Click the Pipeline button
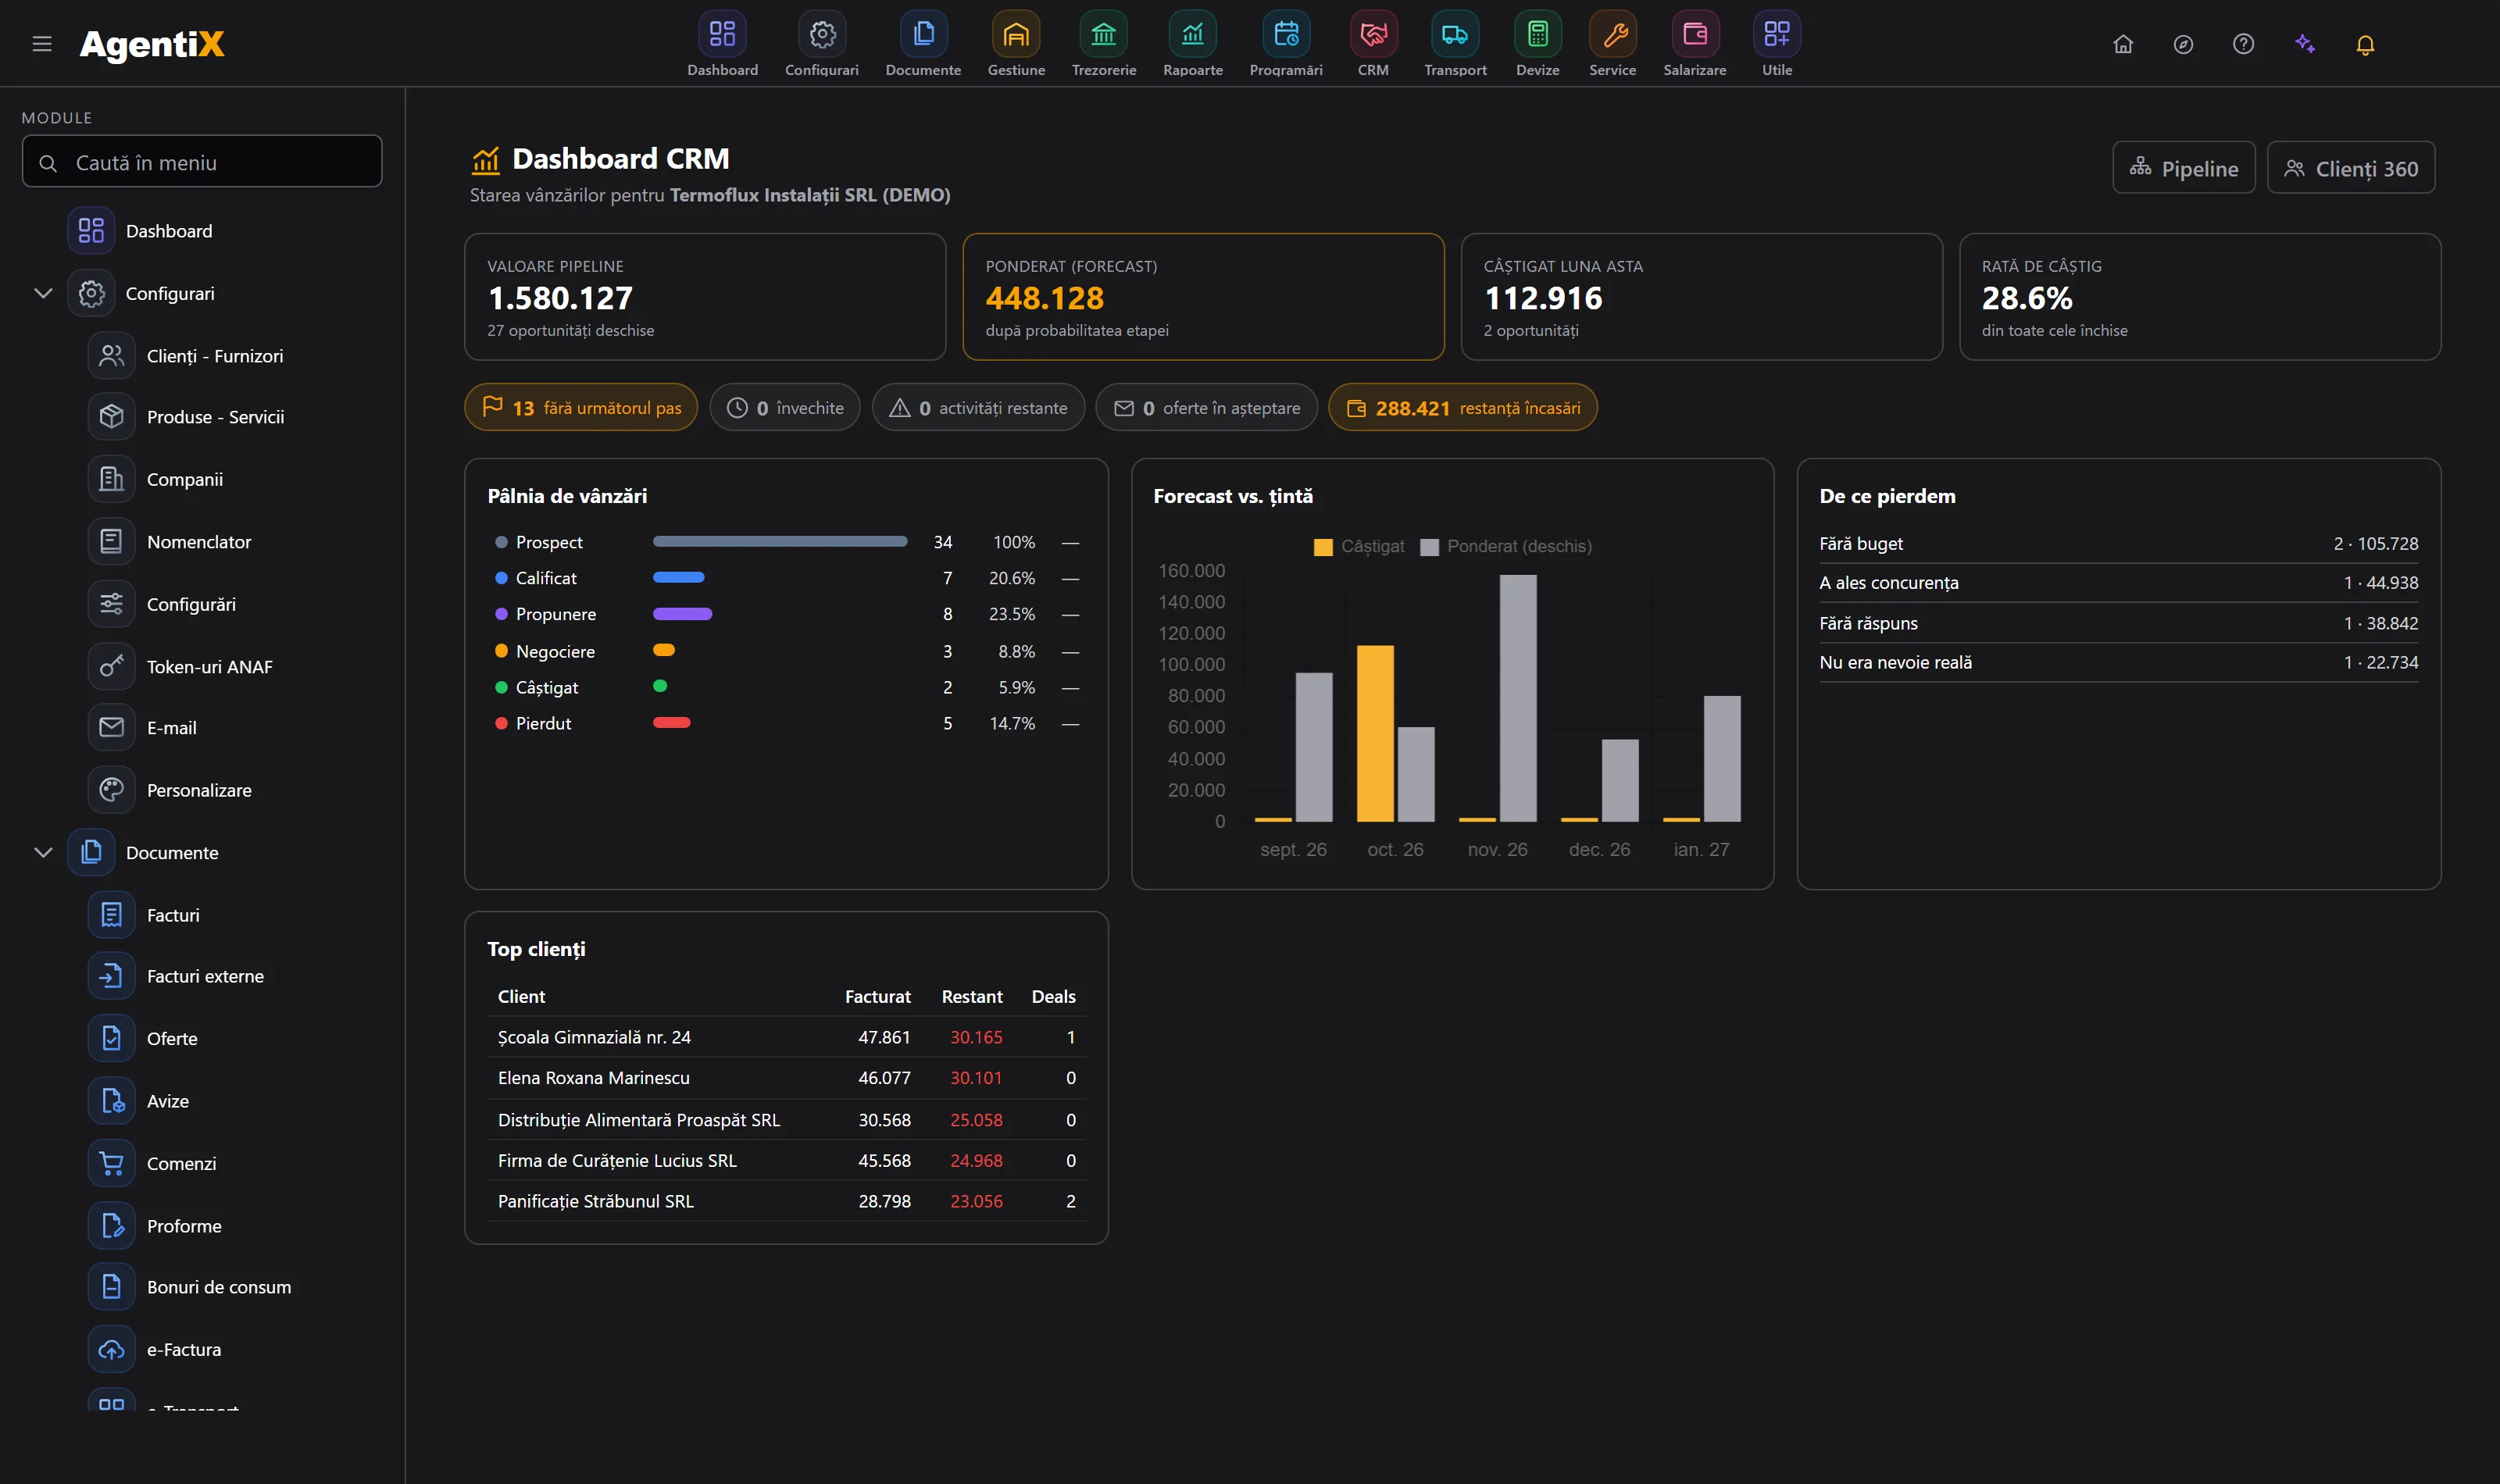Viewport: 2500px width, 1484px height. (x=2183, y=168)
